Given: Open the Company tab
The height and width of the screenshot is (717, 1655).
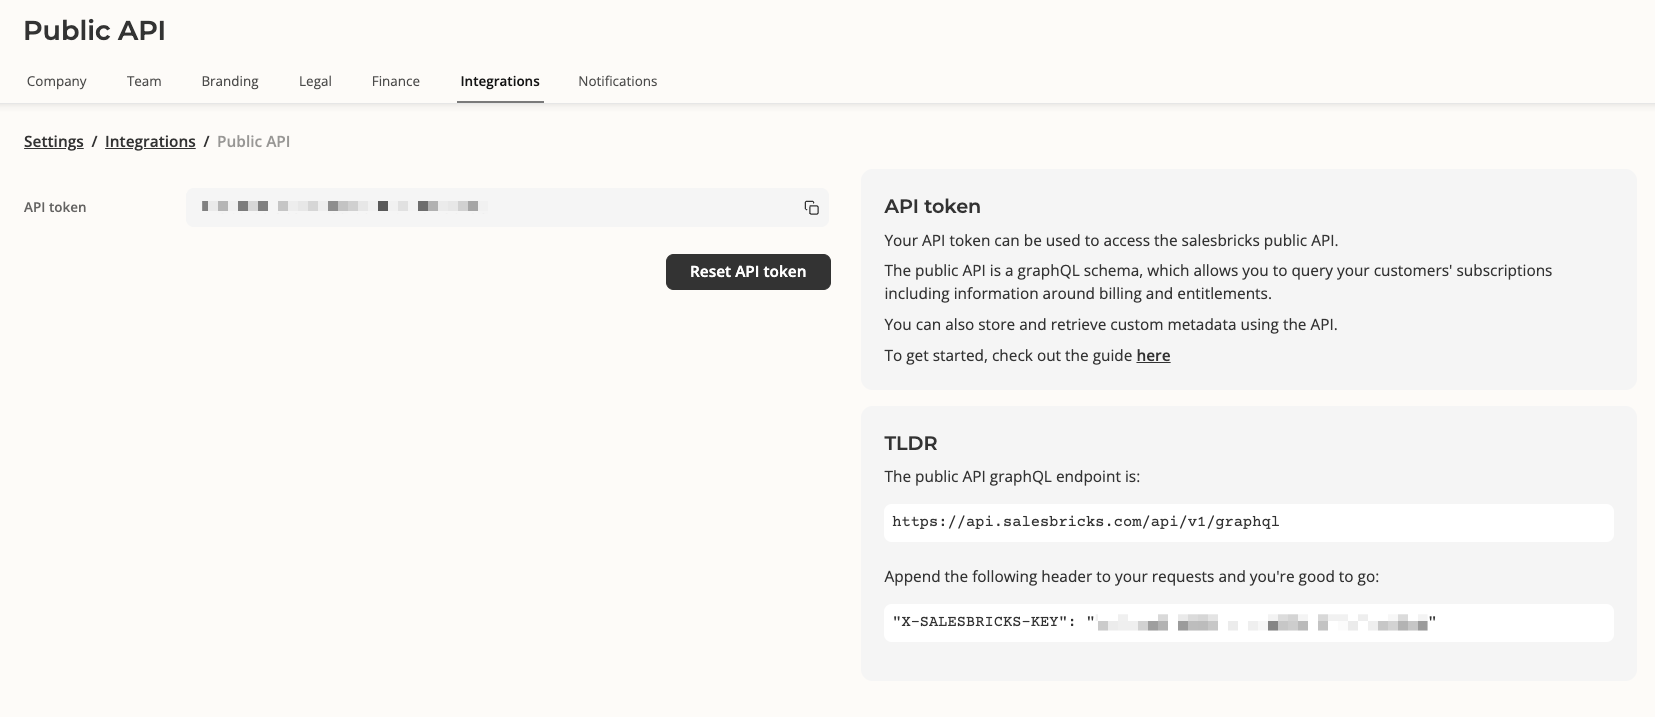Looking at the screenshot, I should [x=57, y=81].
